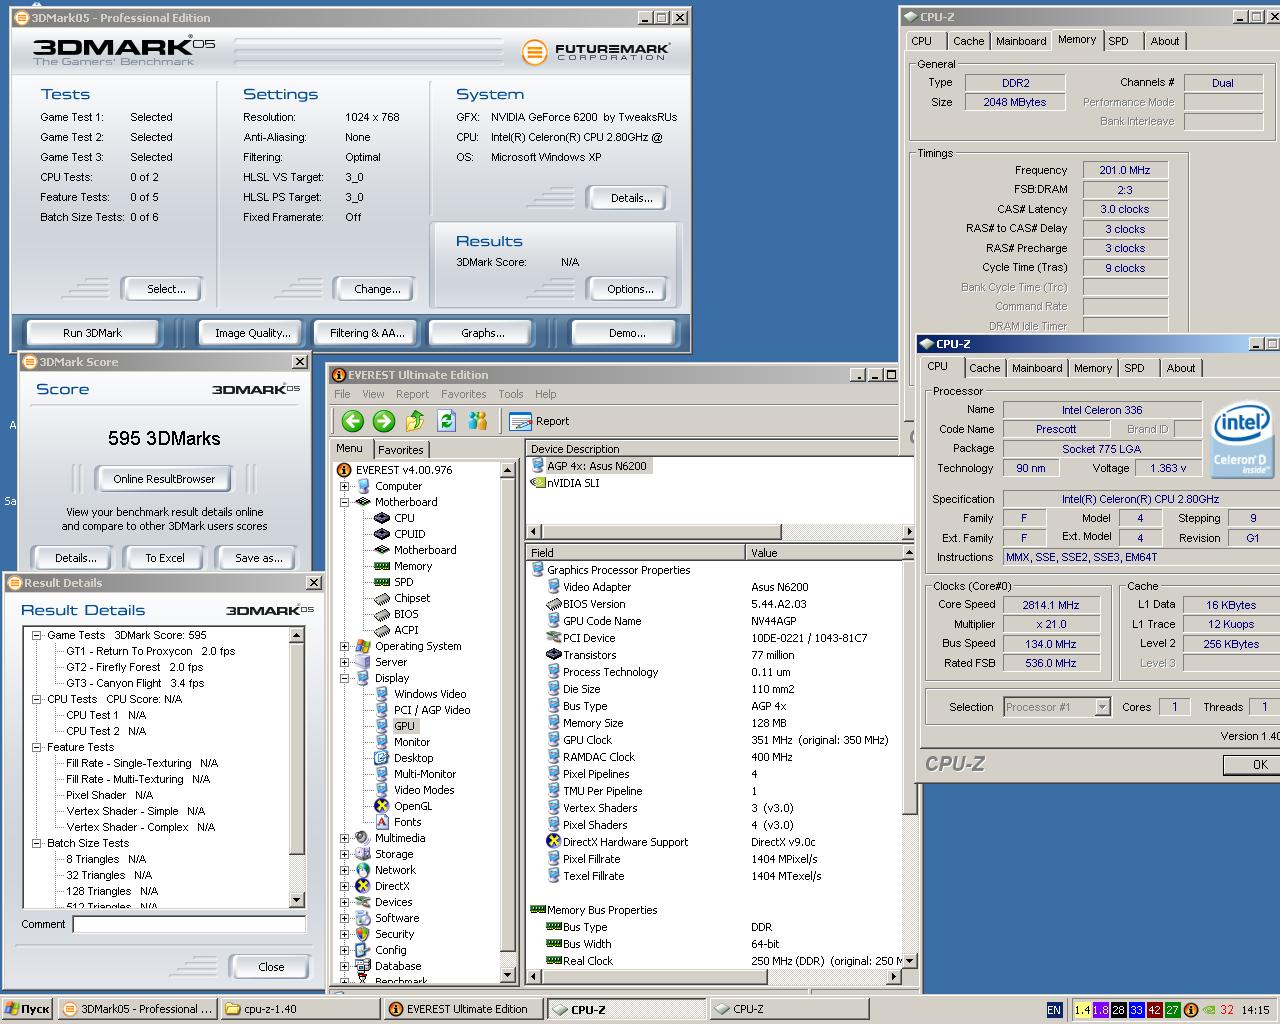
Task: Click the horizontal scrollbar in Device Description pane
Action: pos(720,531)
